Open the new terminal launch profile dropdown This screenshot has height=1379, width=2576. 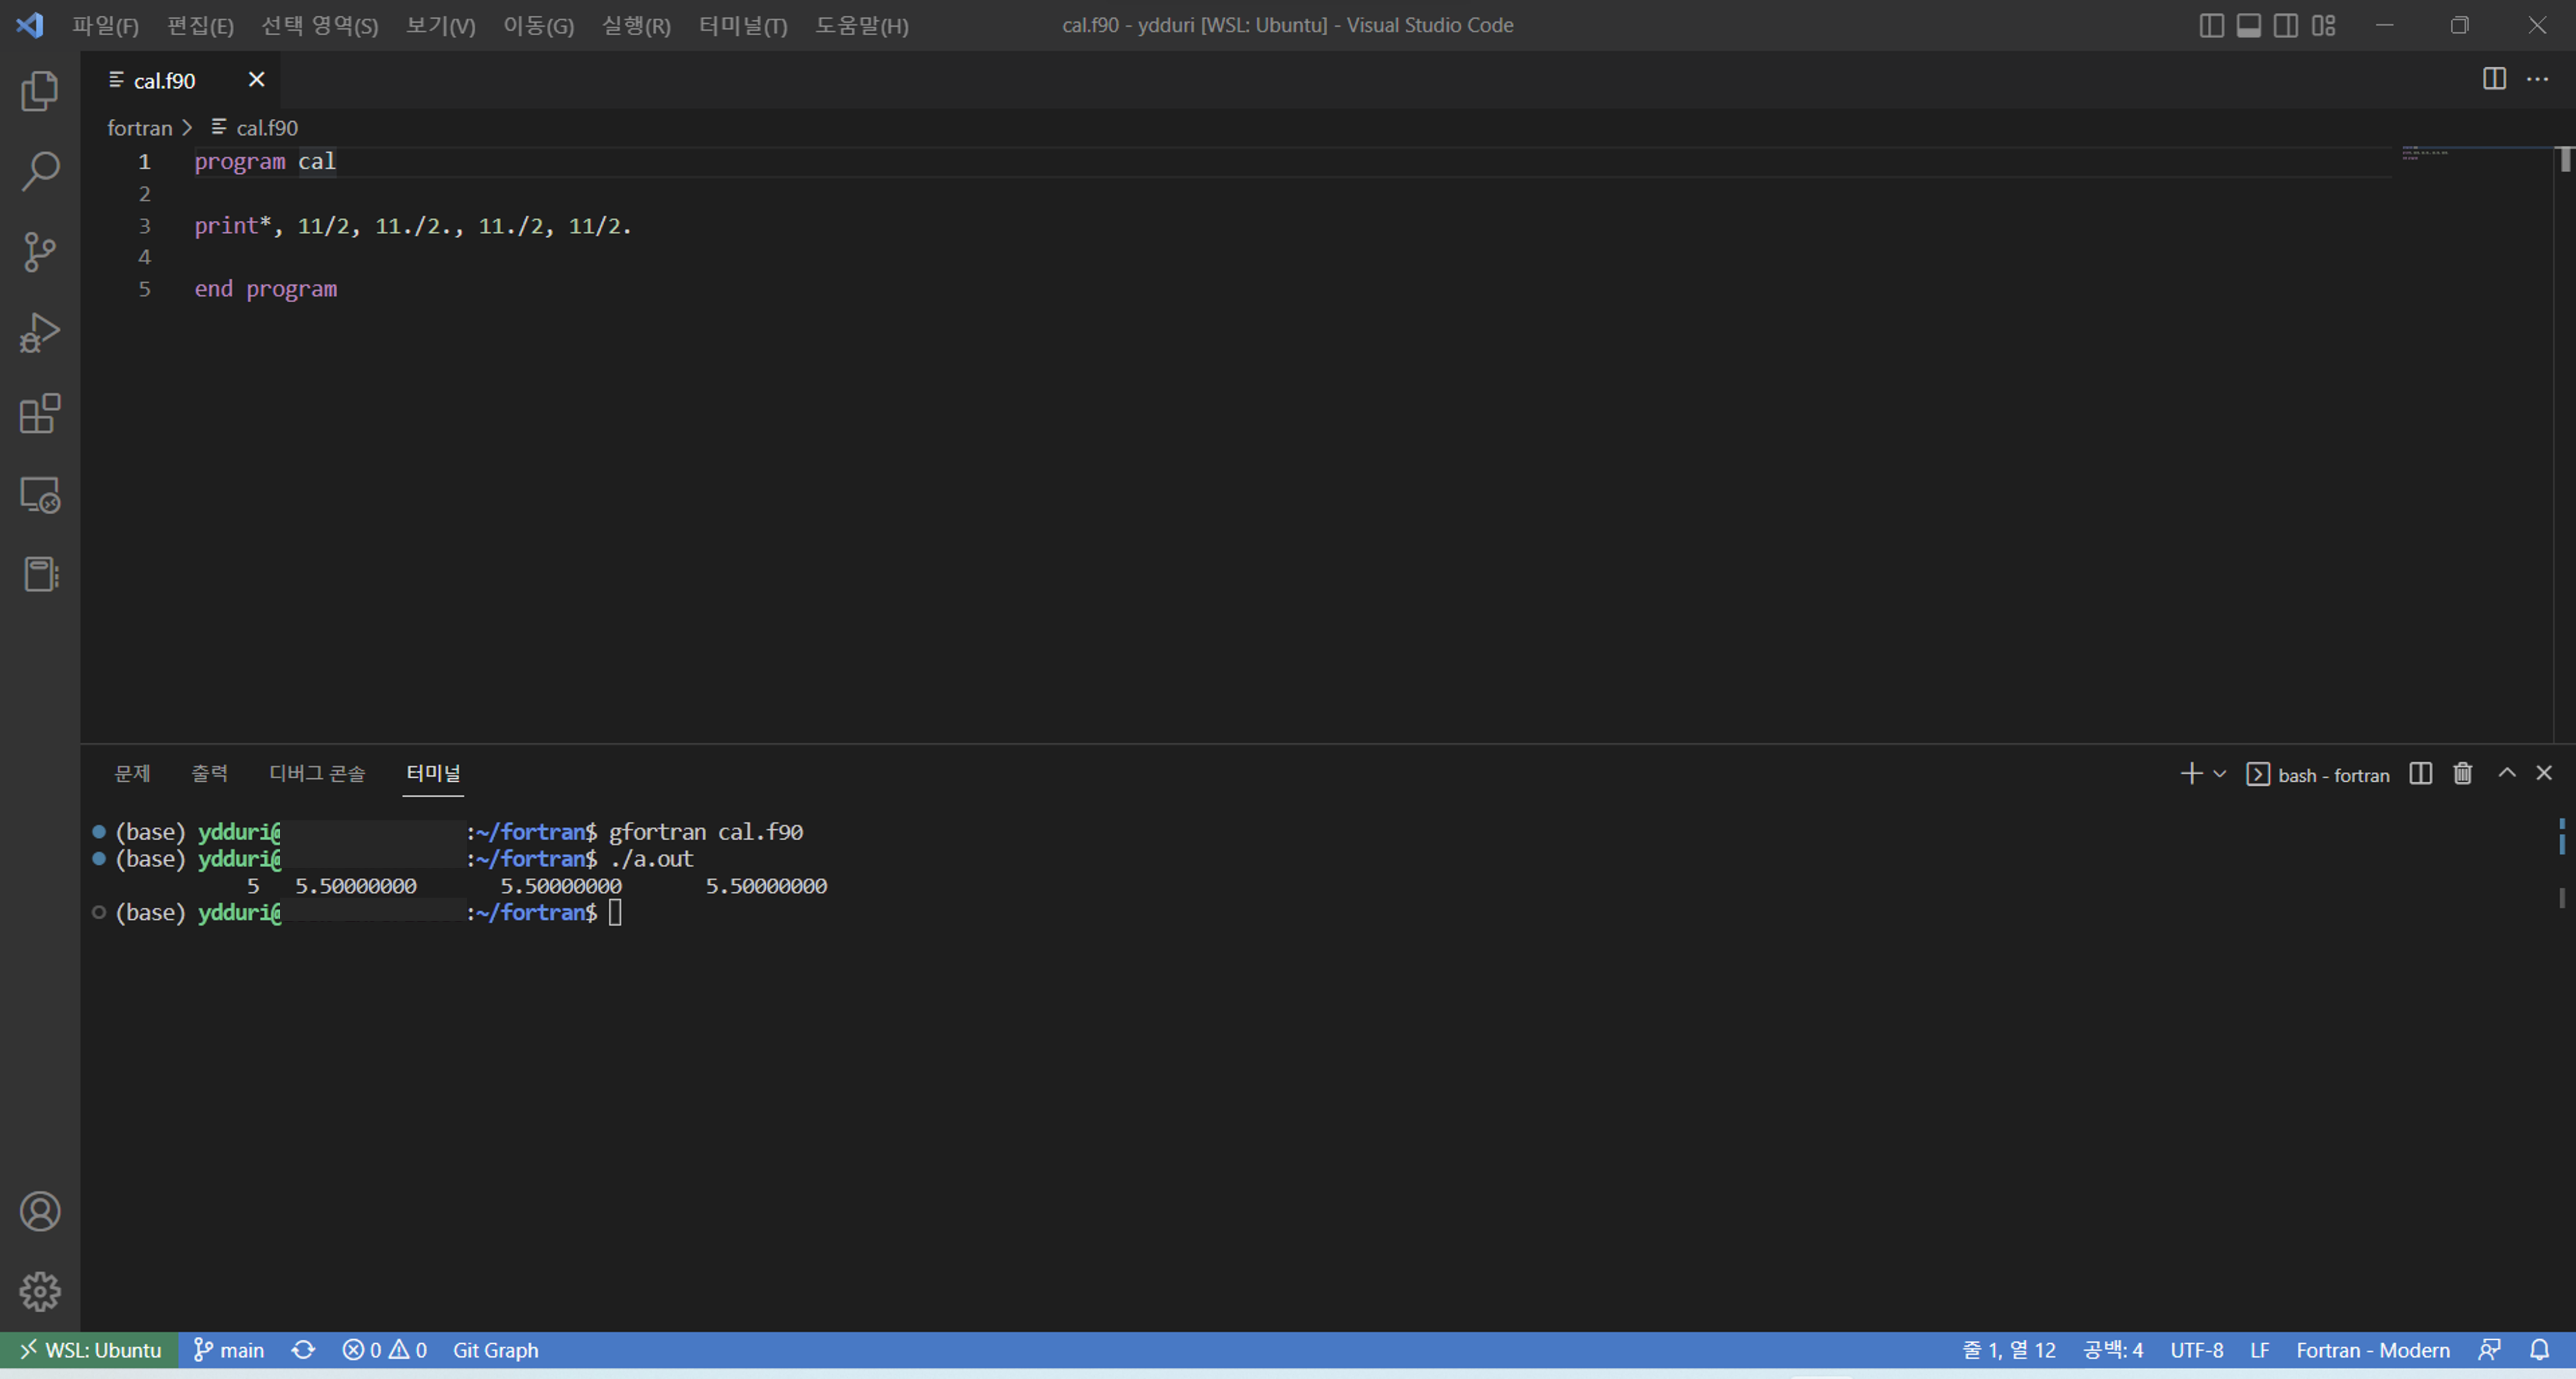[x=2220, y=774]
